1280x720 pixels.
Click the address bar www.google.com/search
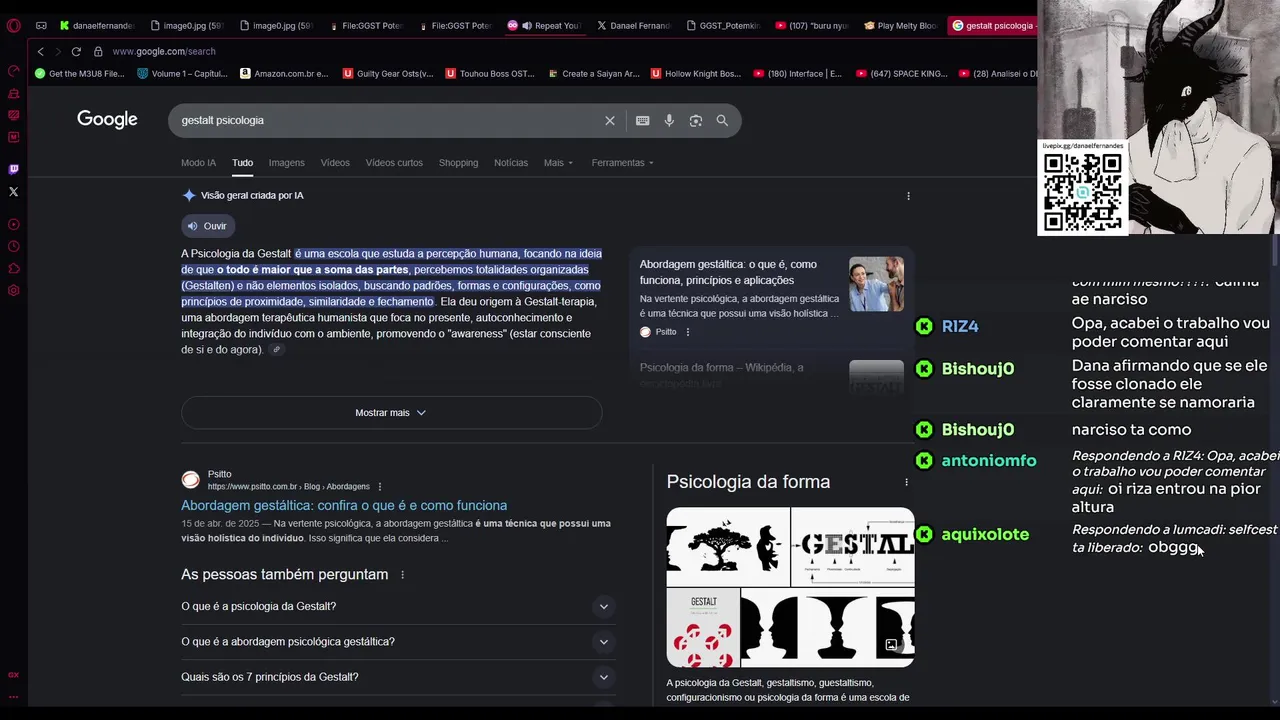click(164, 51)
